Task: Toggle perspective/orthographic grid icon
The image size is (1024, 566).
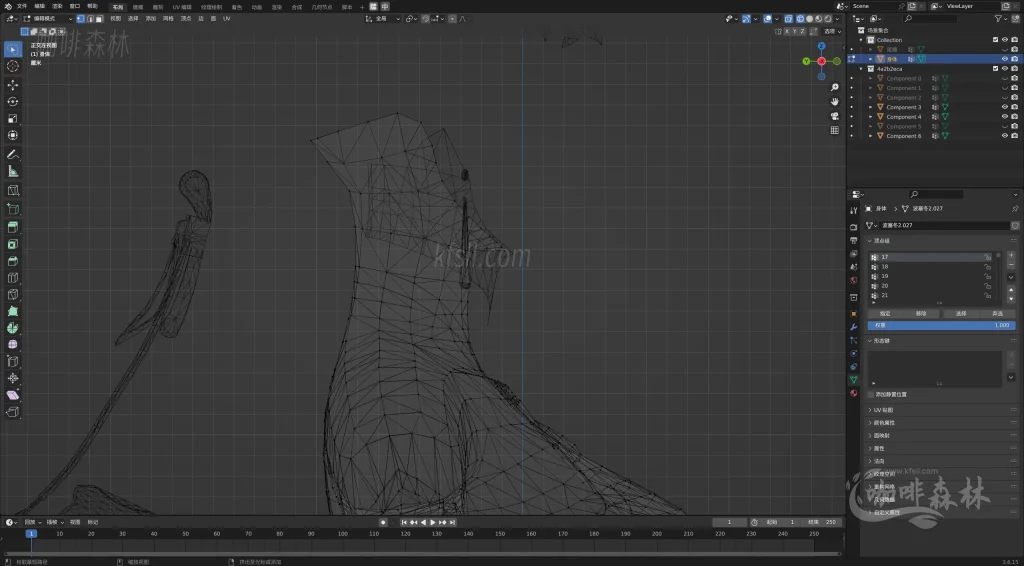Action: point(835,130)
